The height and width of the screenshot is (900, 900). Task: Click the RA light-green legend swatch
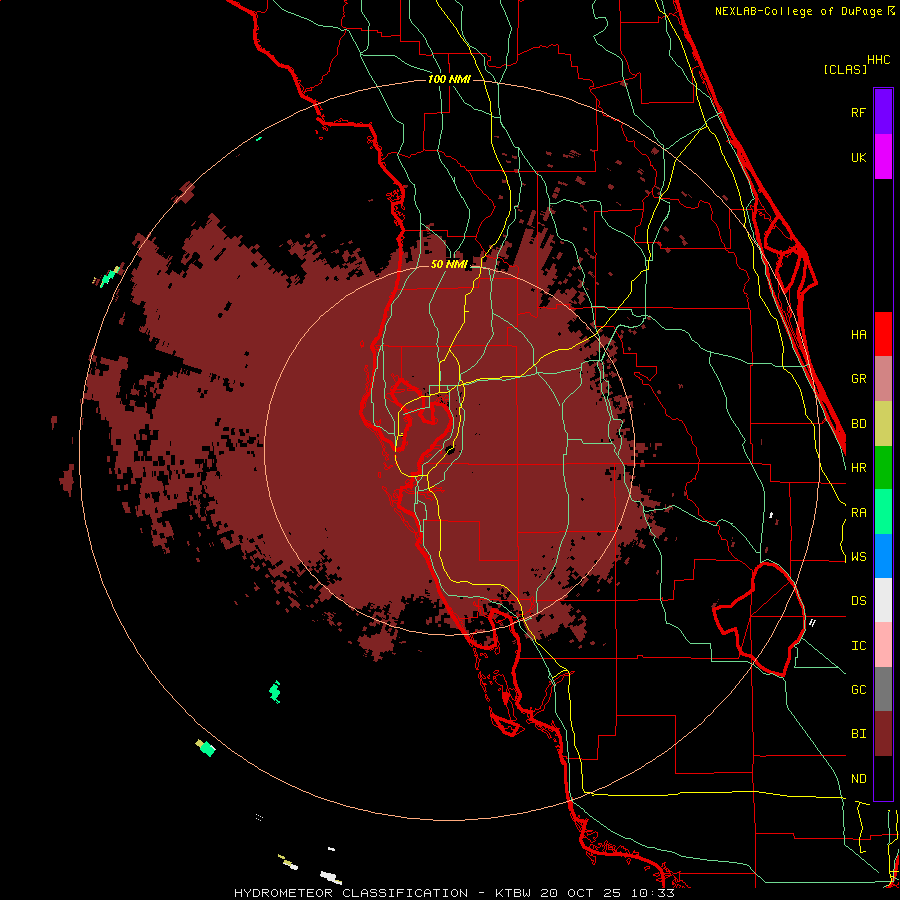tap(883, 512)
